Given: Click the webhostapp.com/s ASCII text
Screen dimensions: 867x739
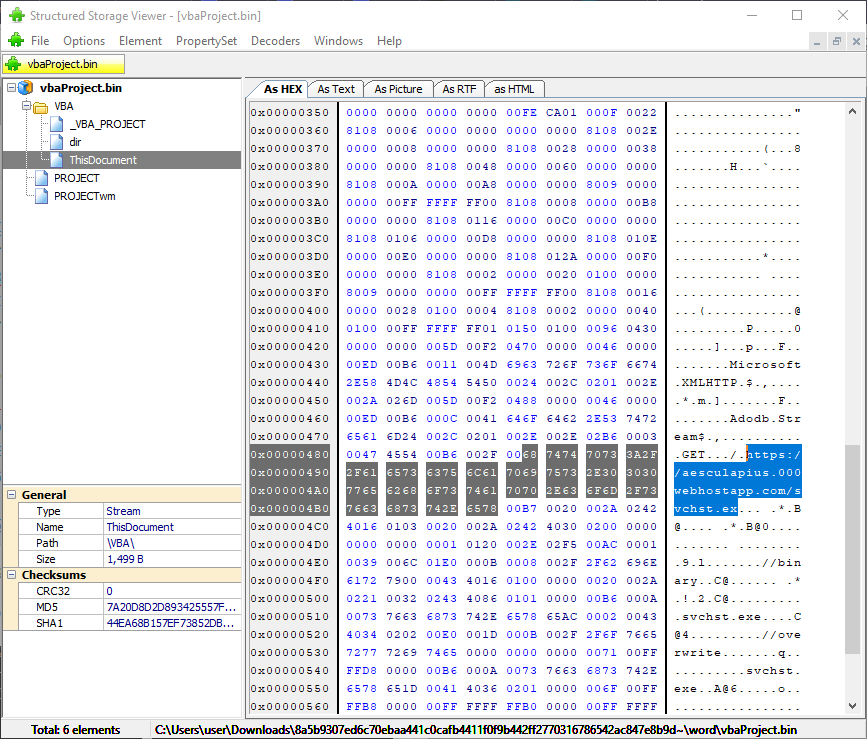Looking at the screenshot, I should pos(738,490).
